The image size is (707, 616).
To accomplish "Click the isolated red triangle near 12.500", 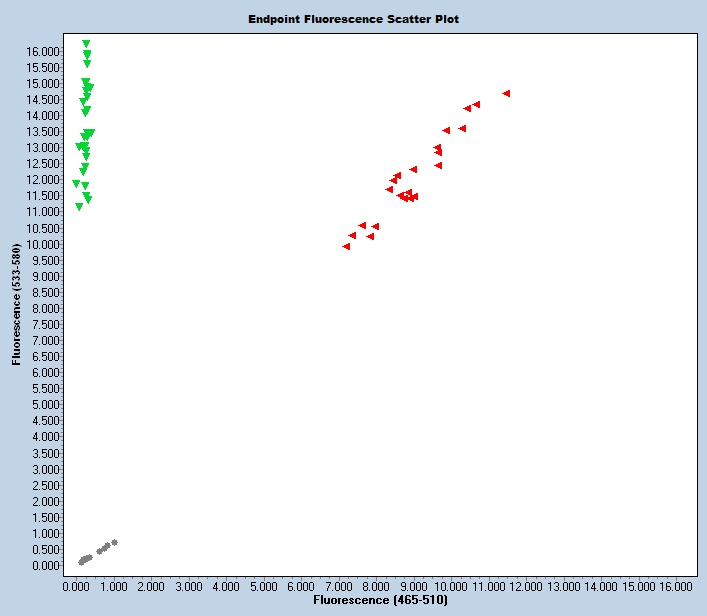I will [x=438, y=165].
